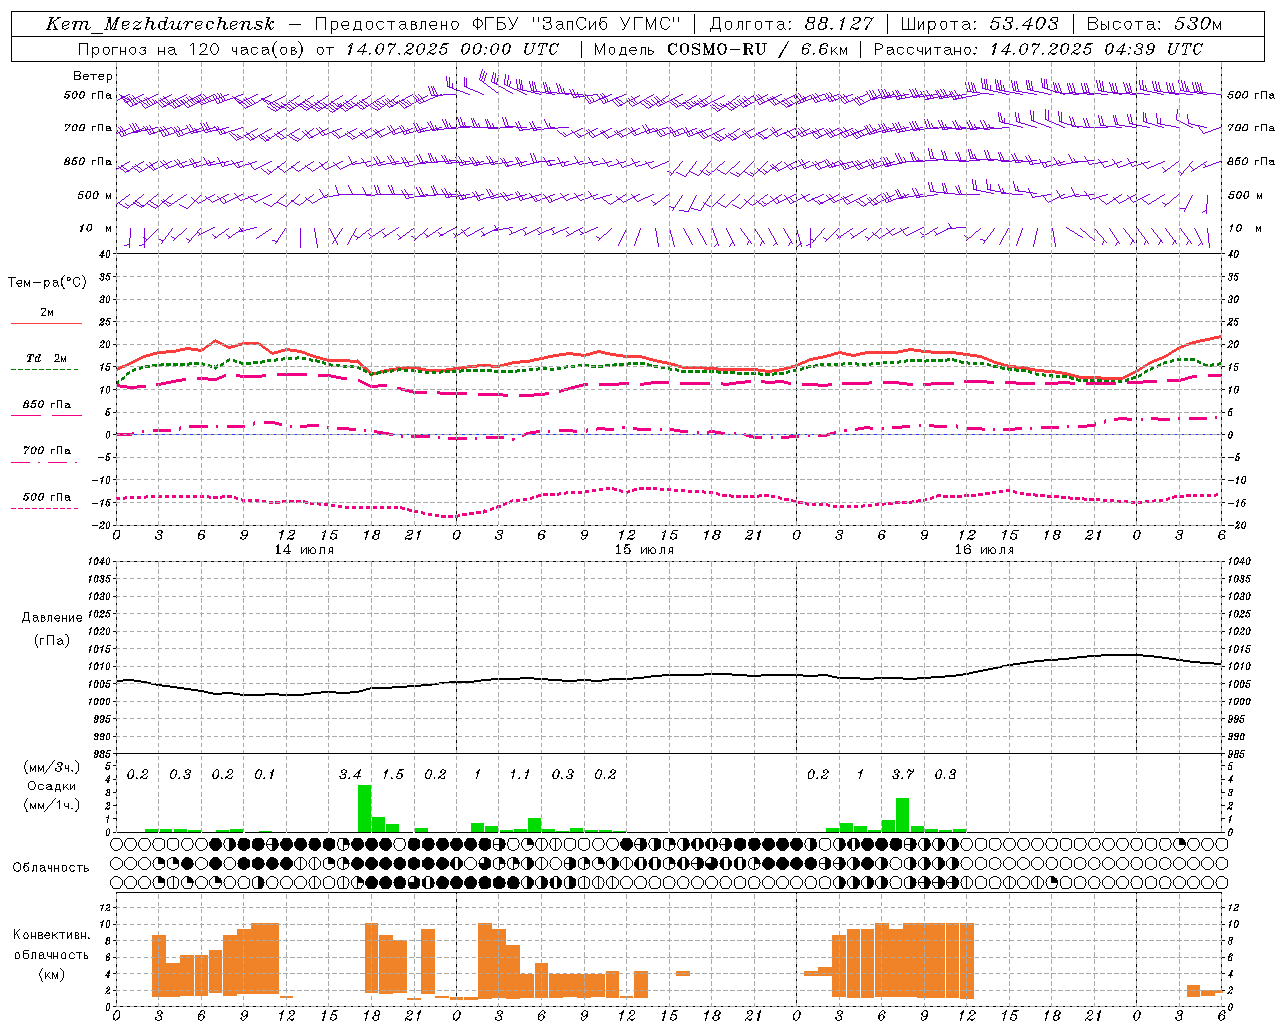1280x1024 pixels.
Task: Click the 16 июля date label
Action: (984, 550)
